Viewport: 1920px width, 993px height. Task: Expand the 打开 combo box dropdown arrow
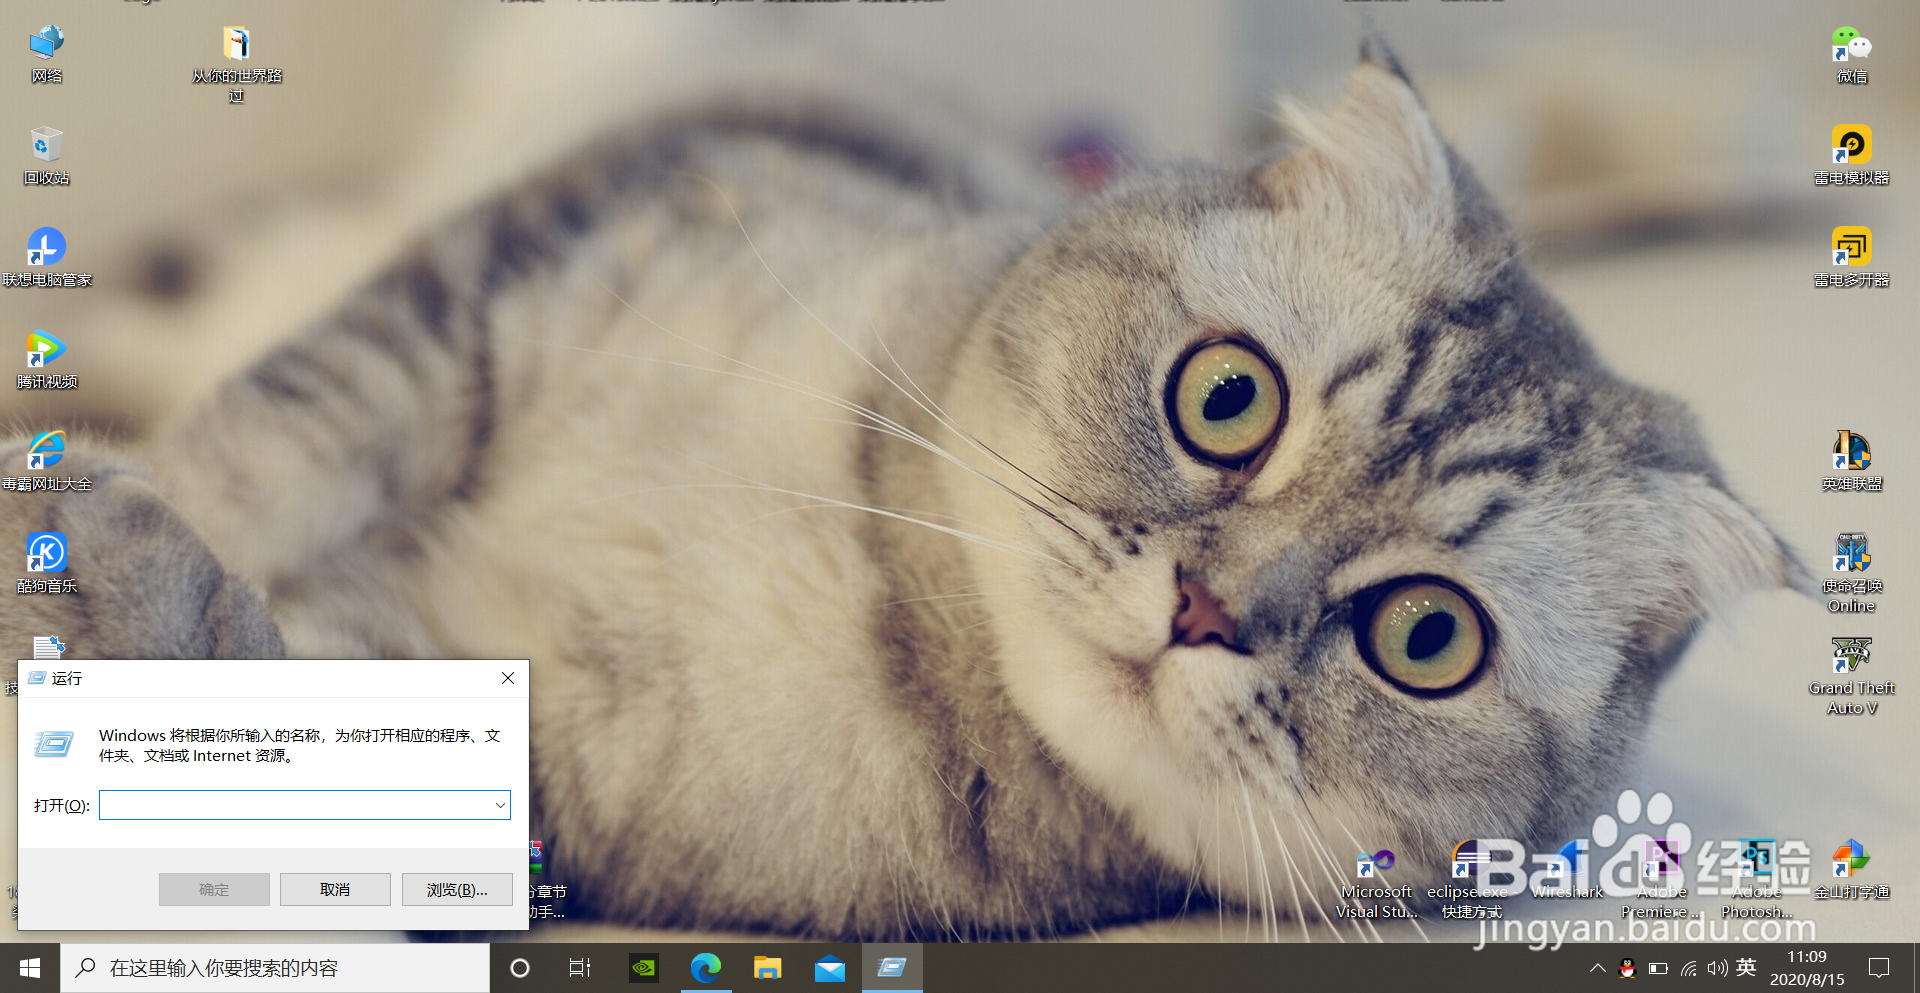(x=500, y=805)
